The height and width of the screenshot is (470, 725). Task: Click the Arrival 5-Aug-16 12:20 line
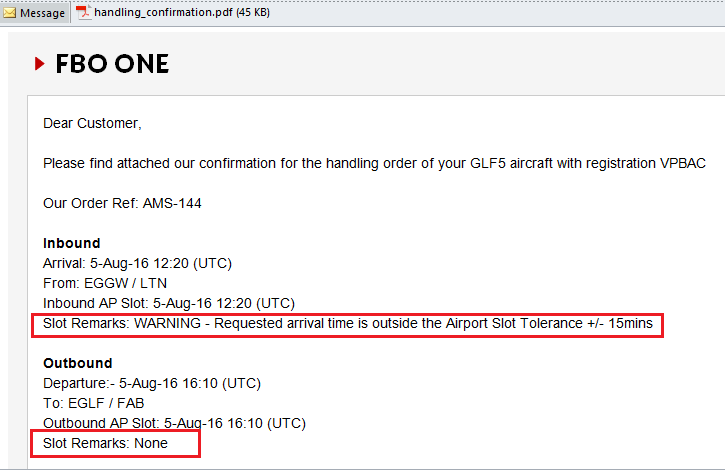pos(137,263)
